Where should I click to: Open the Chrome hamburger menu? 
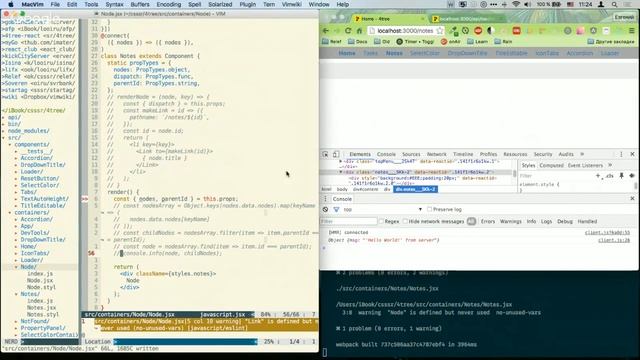[631, 31]
